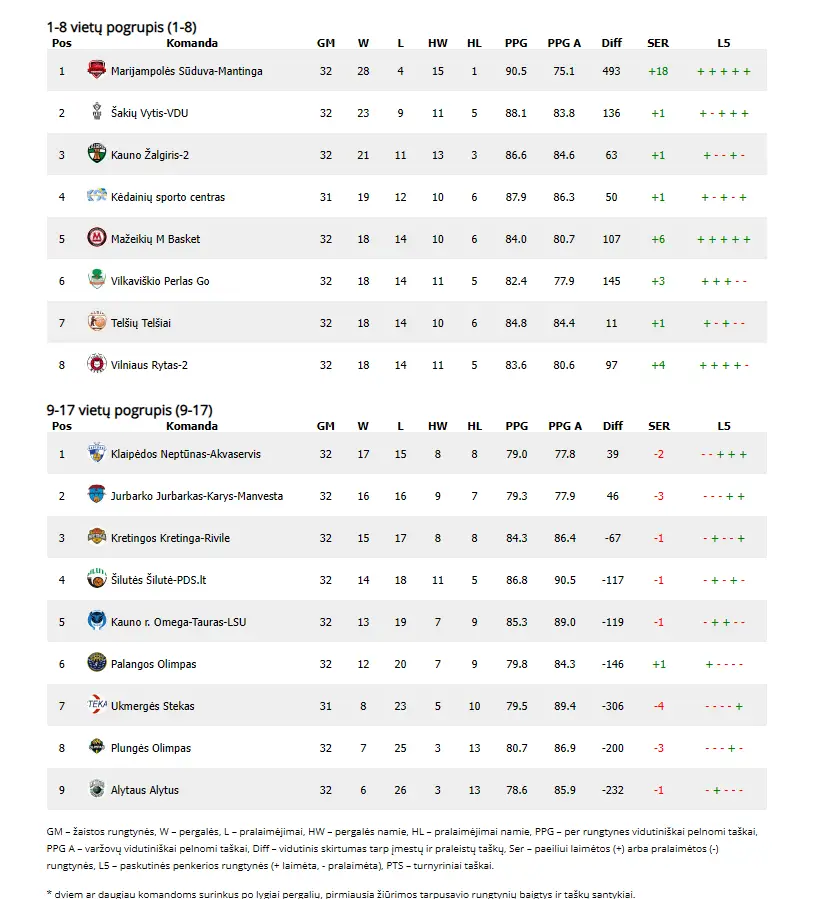Click the Vilniaus Rytas-2 team logo

[96, 363]
